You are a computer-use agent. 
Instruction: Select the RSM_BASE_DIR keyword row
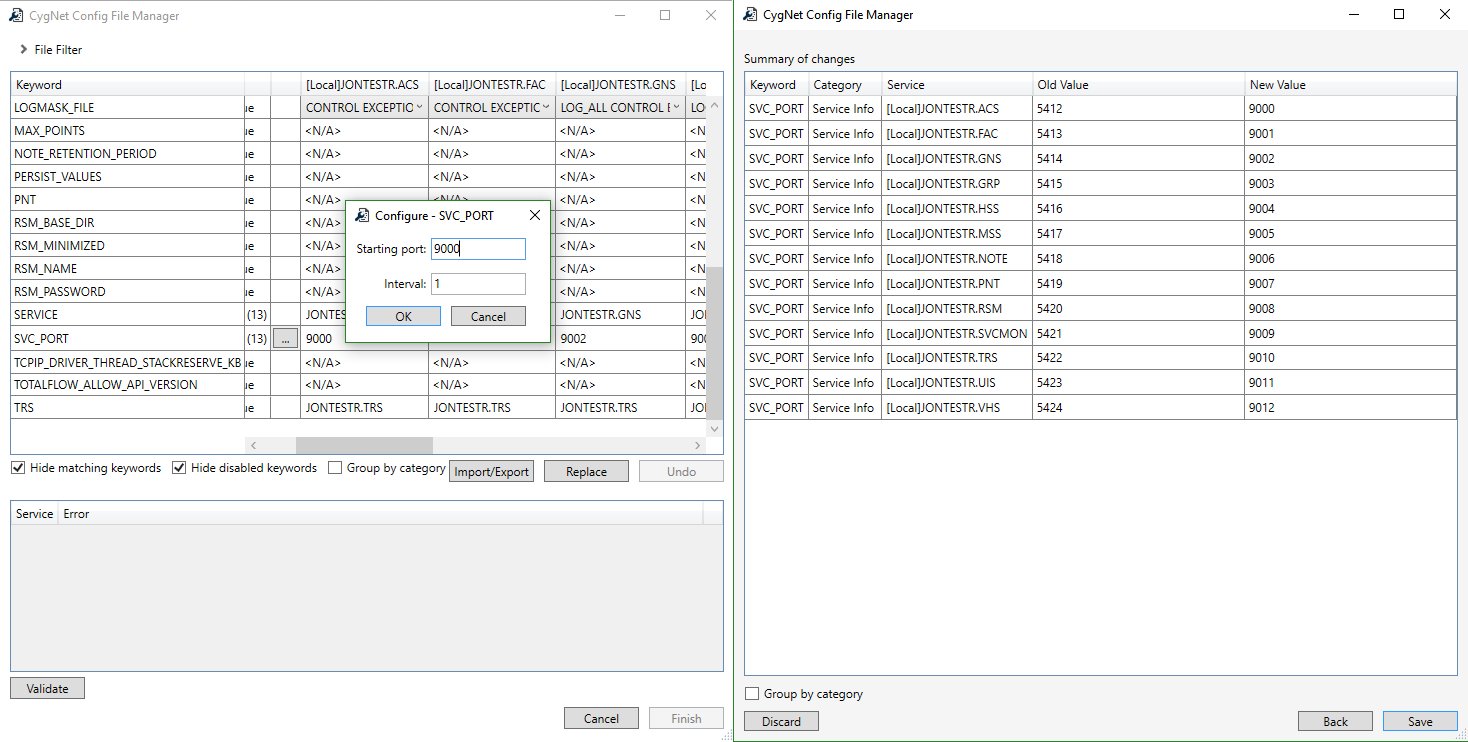click(x=127, y=223)
